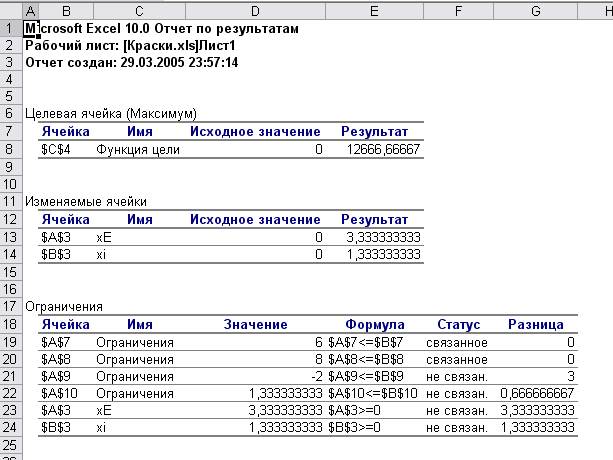This screenshot has height=460, width=613.
Task: Select the 'Разница' column header cell
Action: tap(537, 324)
